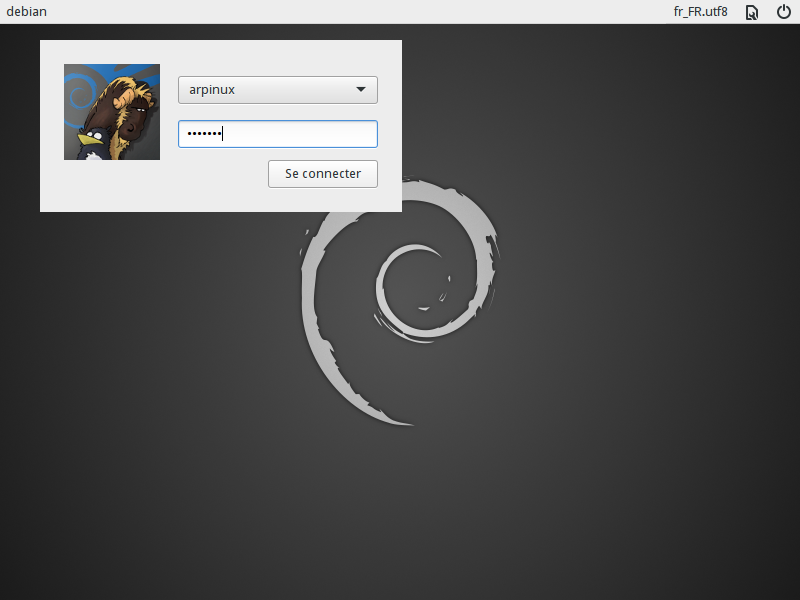Image resolution: width=800 pixels, height=600 pixels.
Task: Open the fr_FR.utf8 language menu
Action: [701, 12]
